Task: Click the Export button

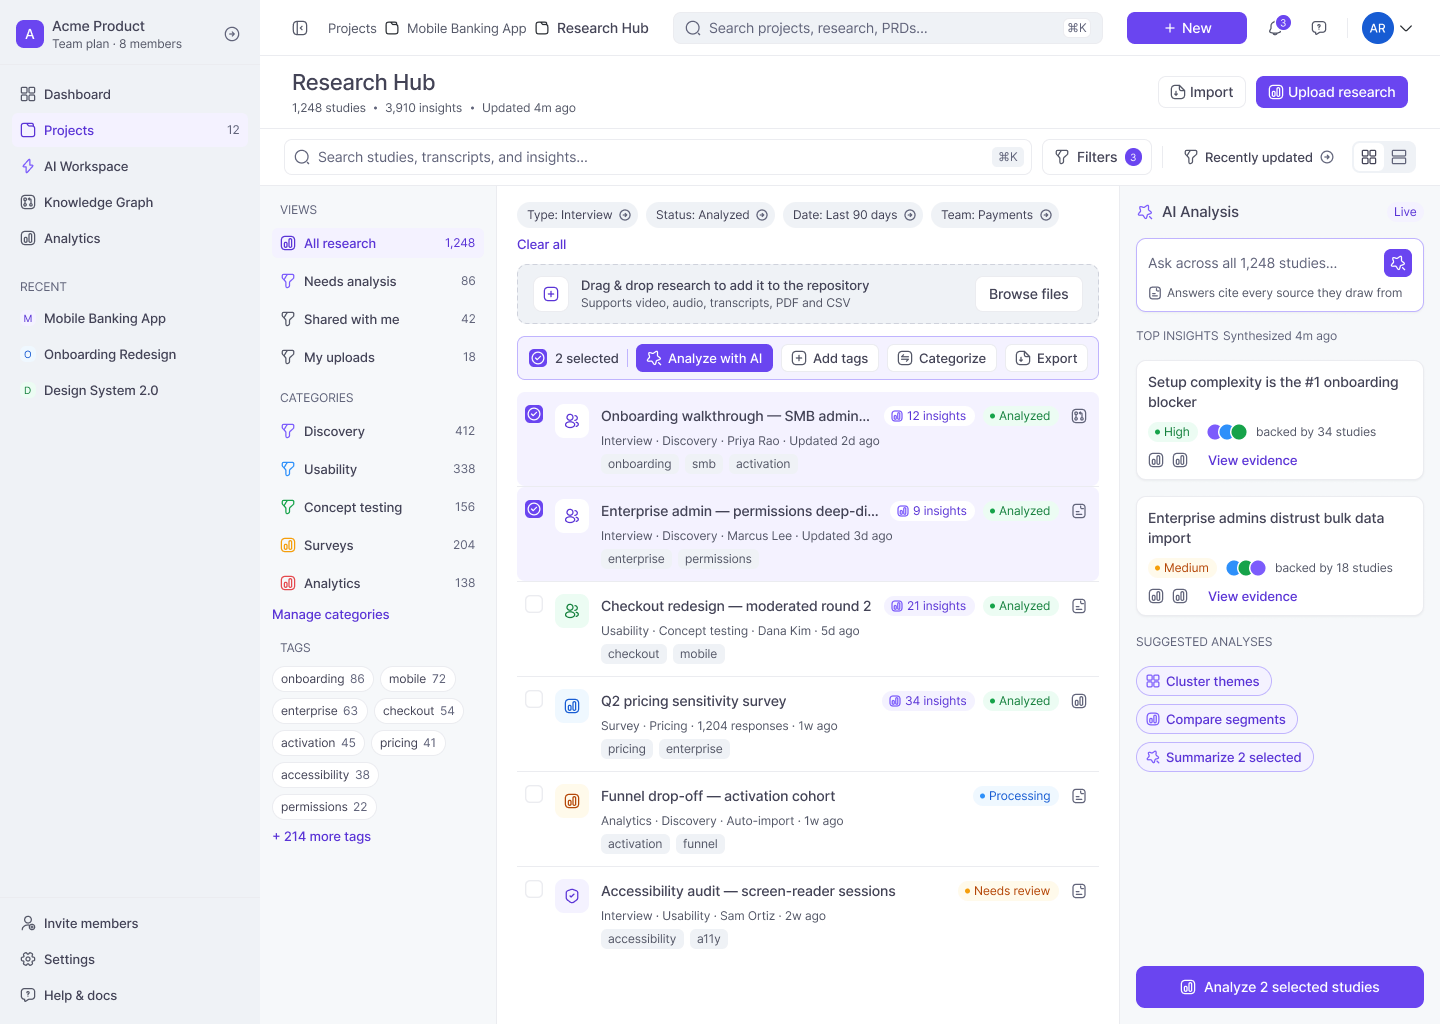Action: tap(1047, 358)
